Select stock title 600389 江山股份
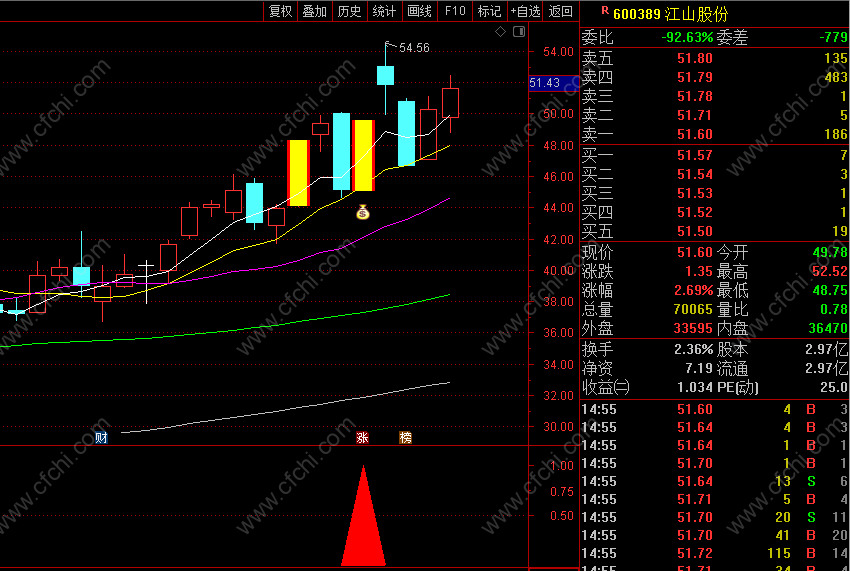Screen dimensions: 850x571 tap(671, 14)
